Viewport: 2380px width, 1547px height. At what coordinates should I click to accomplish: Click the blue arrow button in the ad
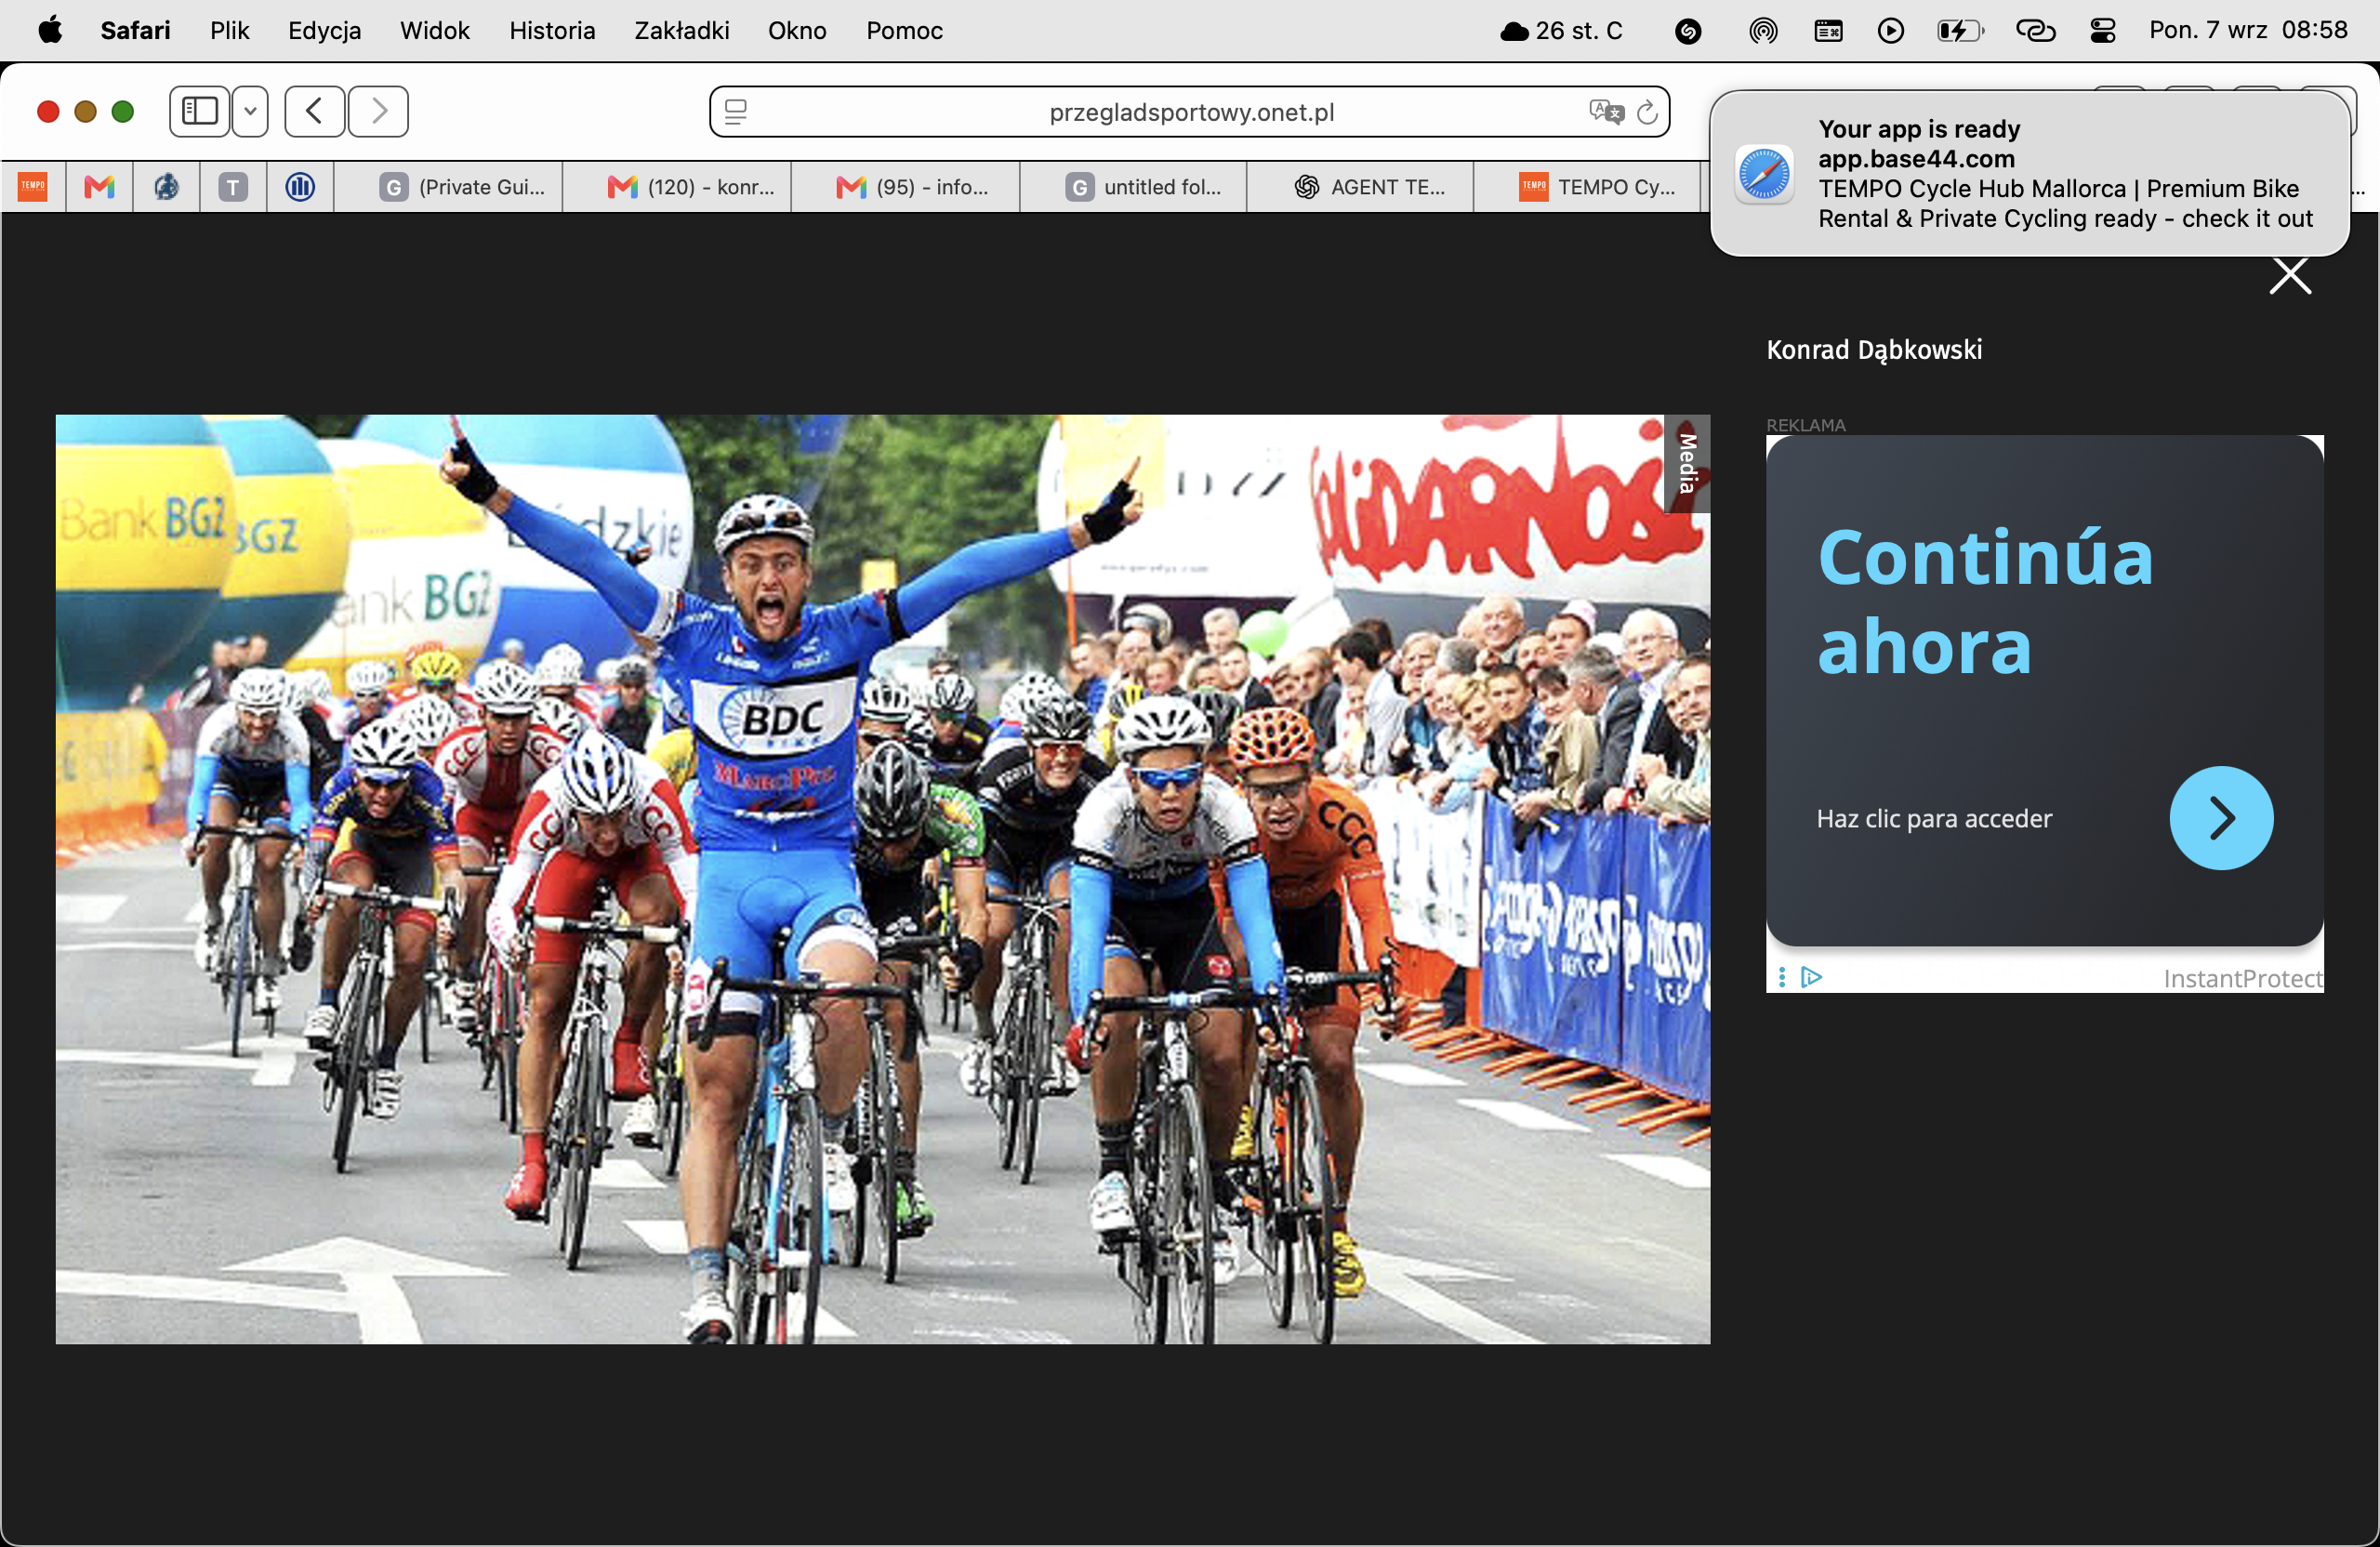2221,818
